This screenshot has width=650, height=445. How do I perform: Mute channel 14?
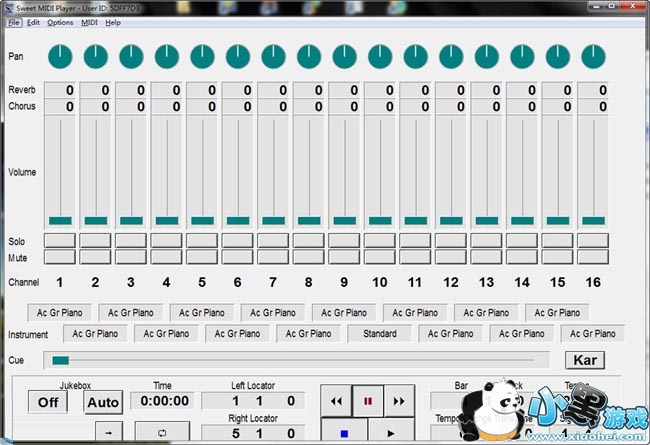coord(522,257)
